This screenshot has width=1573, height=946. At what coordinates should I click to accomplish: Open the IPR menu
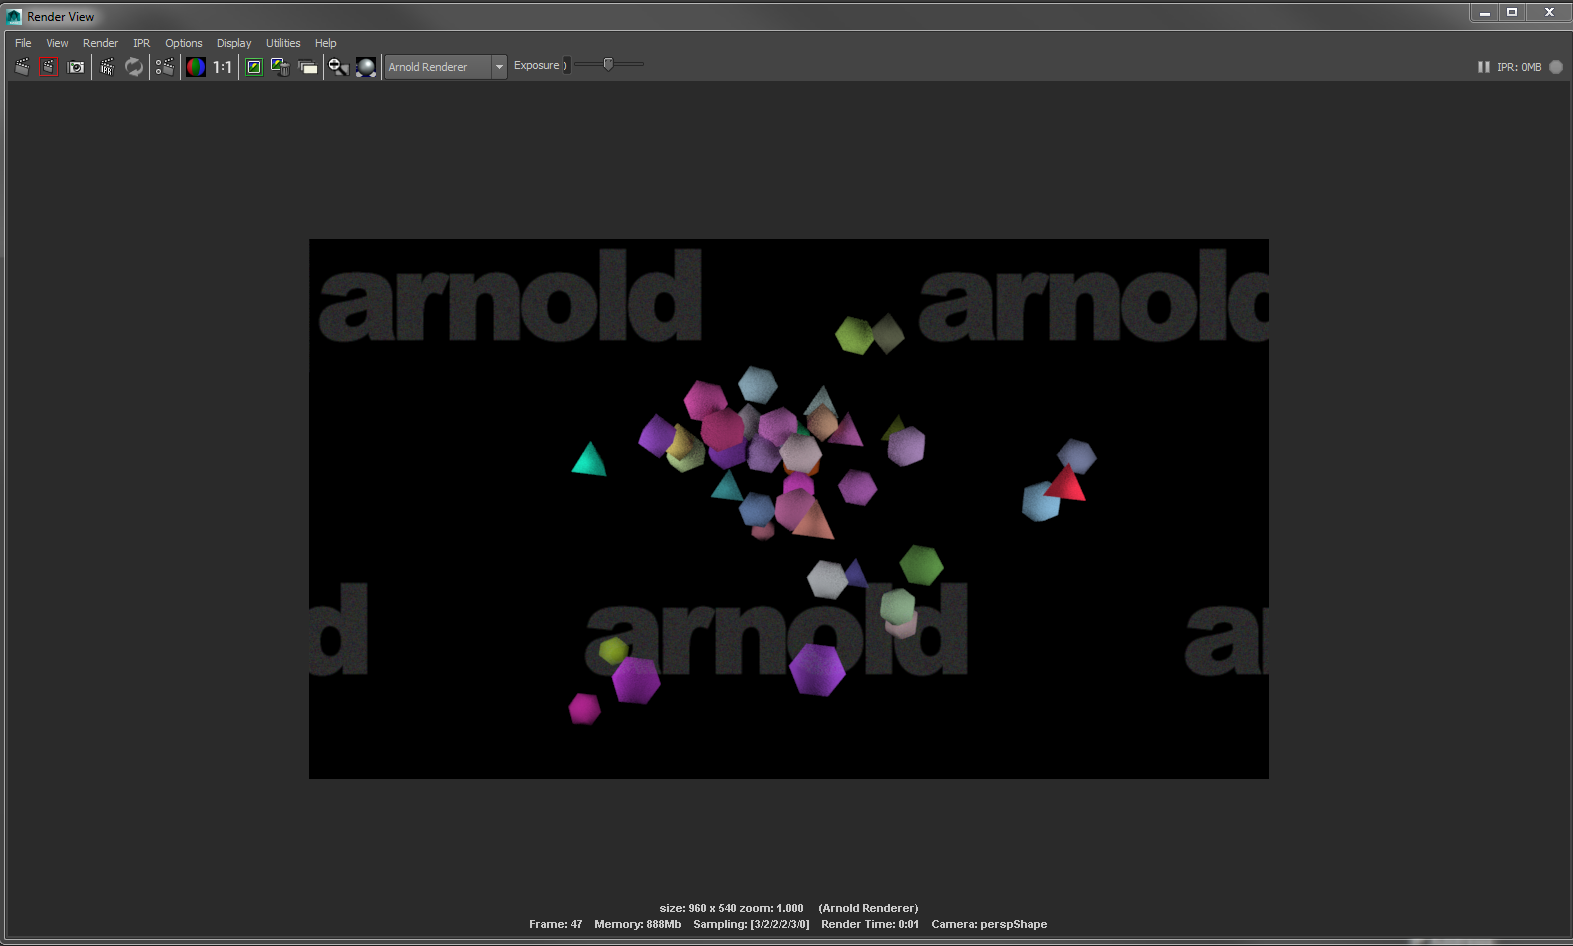[x=141, y=43]
